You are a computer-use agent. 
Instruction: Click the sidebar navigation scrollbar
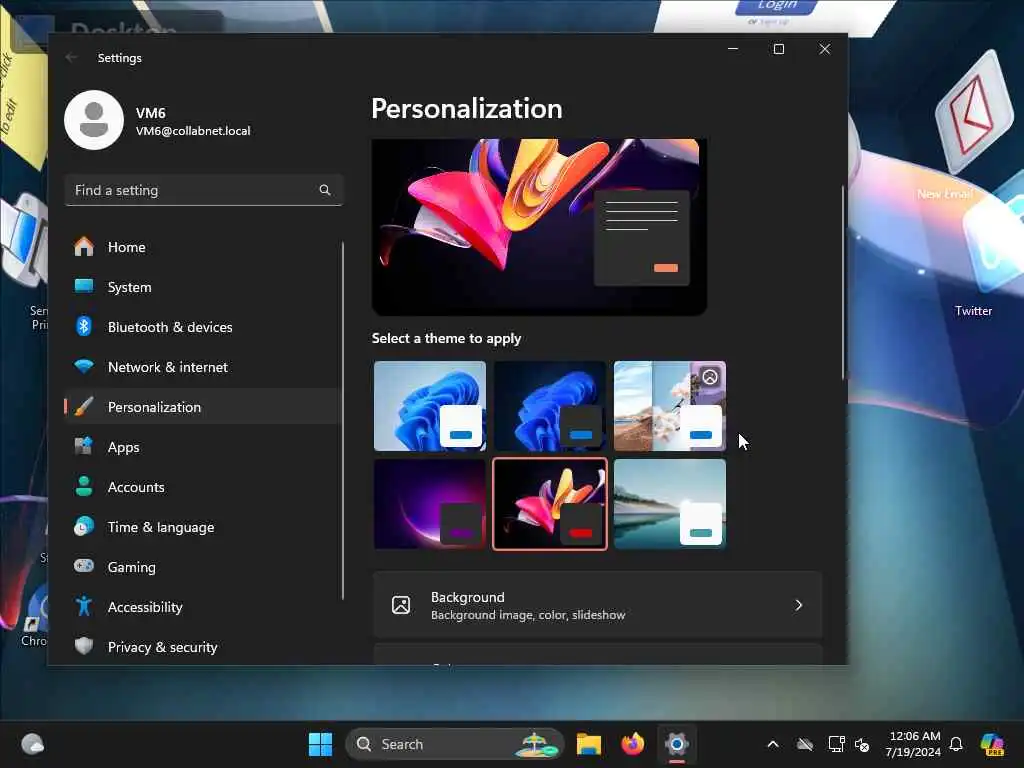point(343,421)
